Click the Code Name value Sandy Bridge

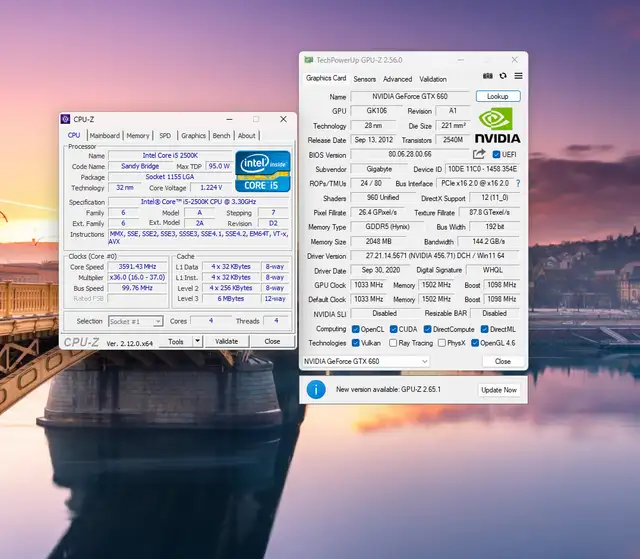pos(140,166)
